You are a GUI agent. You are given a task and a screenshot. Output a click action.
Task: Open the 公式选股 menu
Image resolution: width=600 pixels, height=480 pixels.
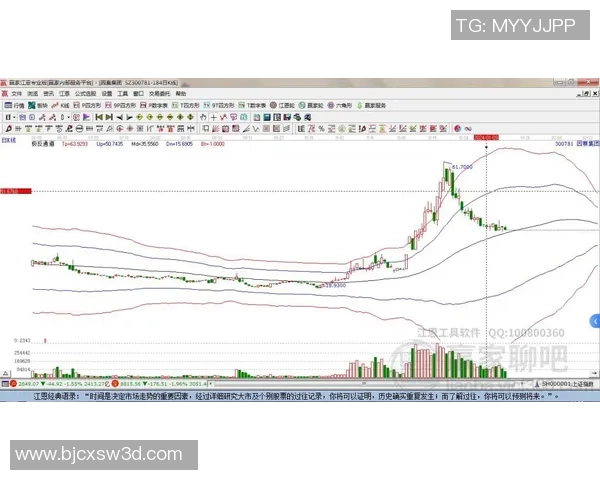(x=90, y=93)
